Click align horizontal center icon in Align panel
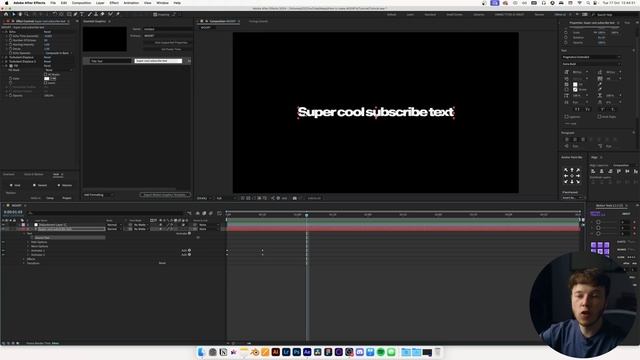Viewport: 640px width, 360px height. (602, 171)
